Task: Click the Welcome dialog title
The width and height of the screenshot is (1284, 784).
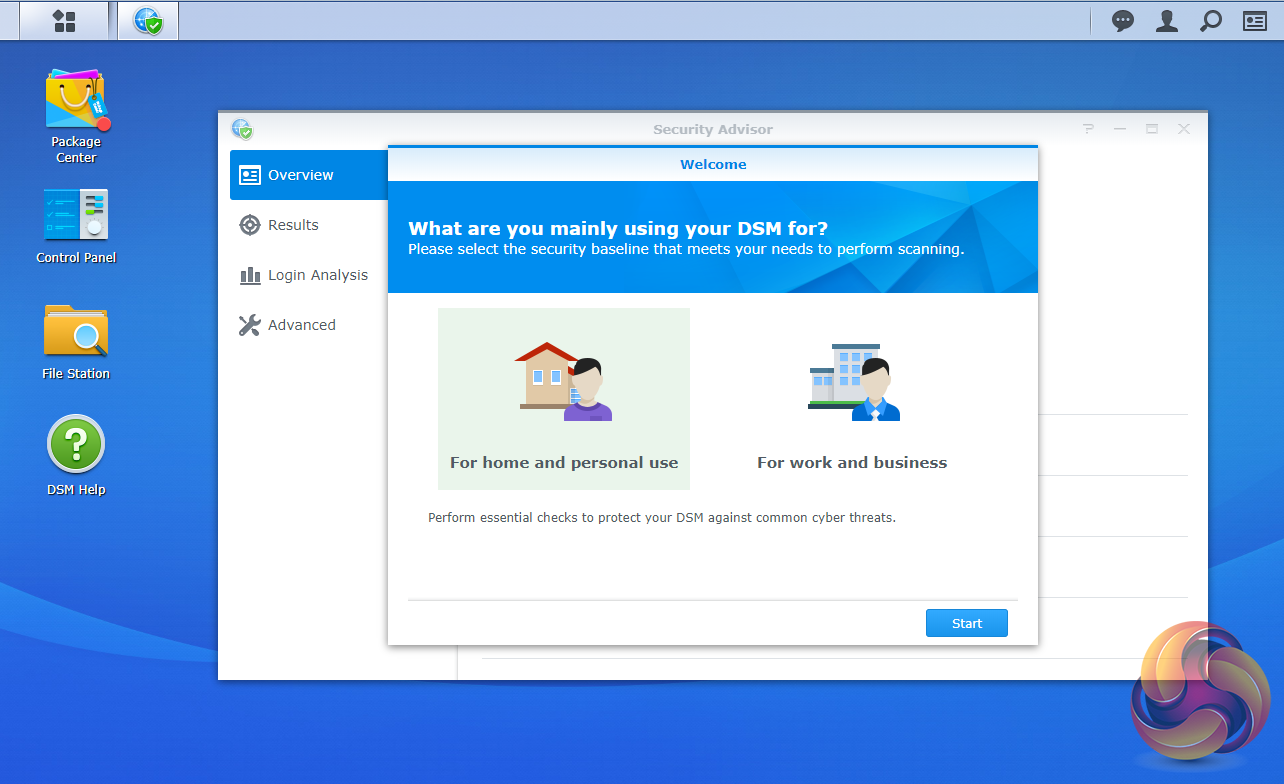Action: tap(713, 164)
